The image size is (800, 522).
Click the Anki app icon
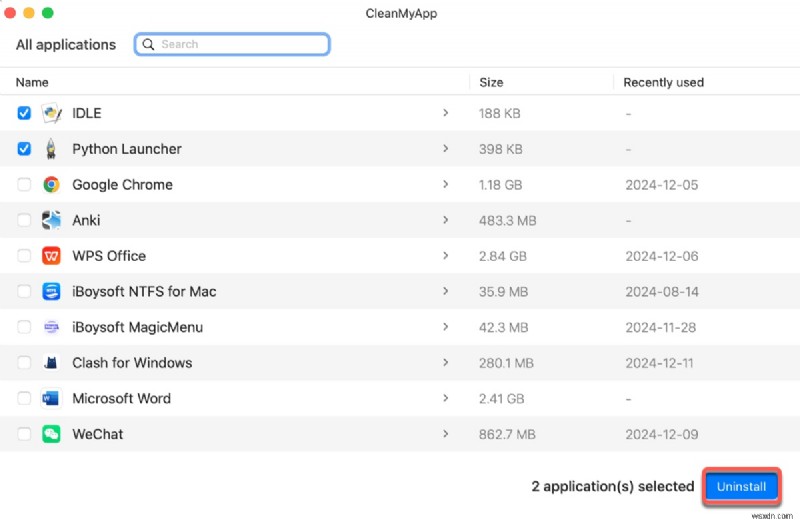tap(51, 220)
